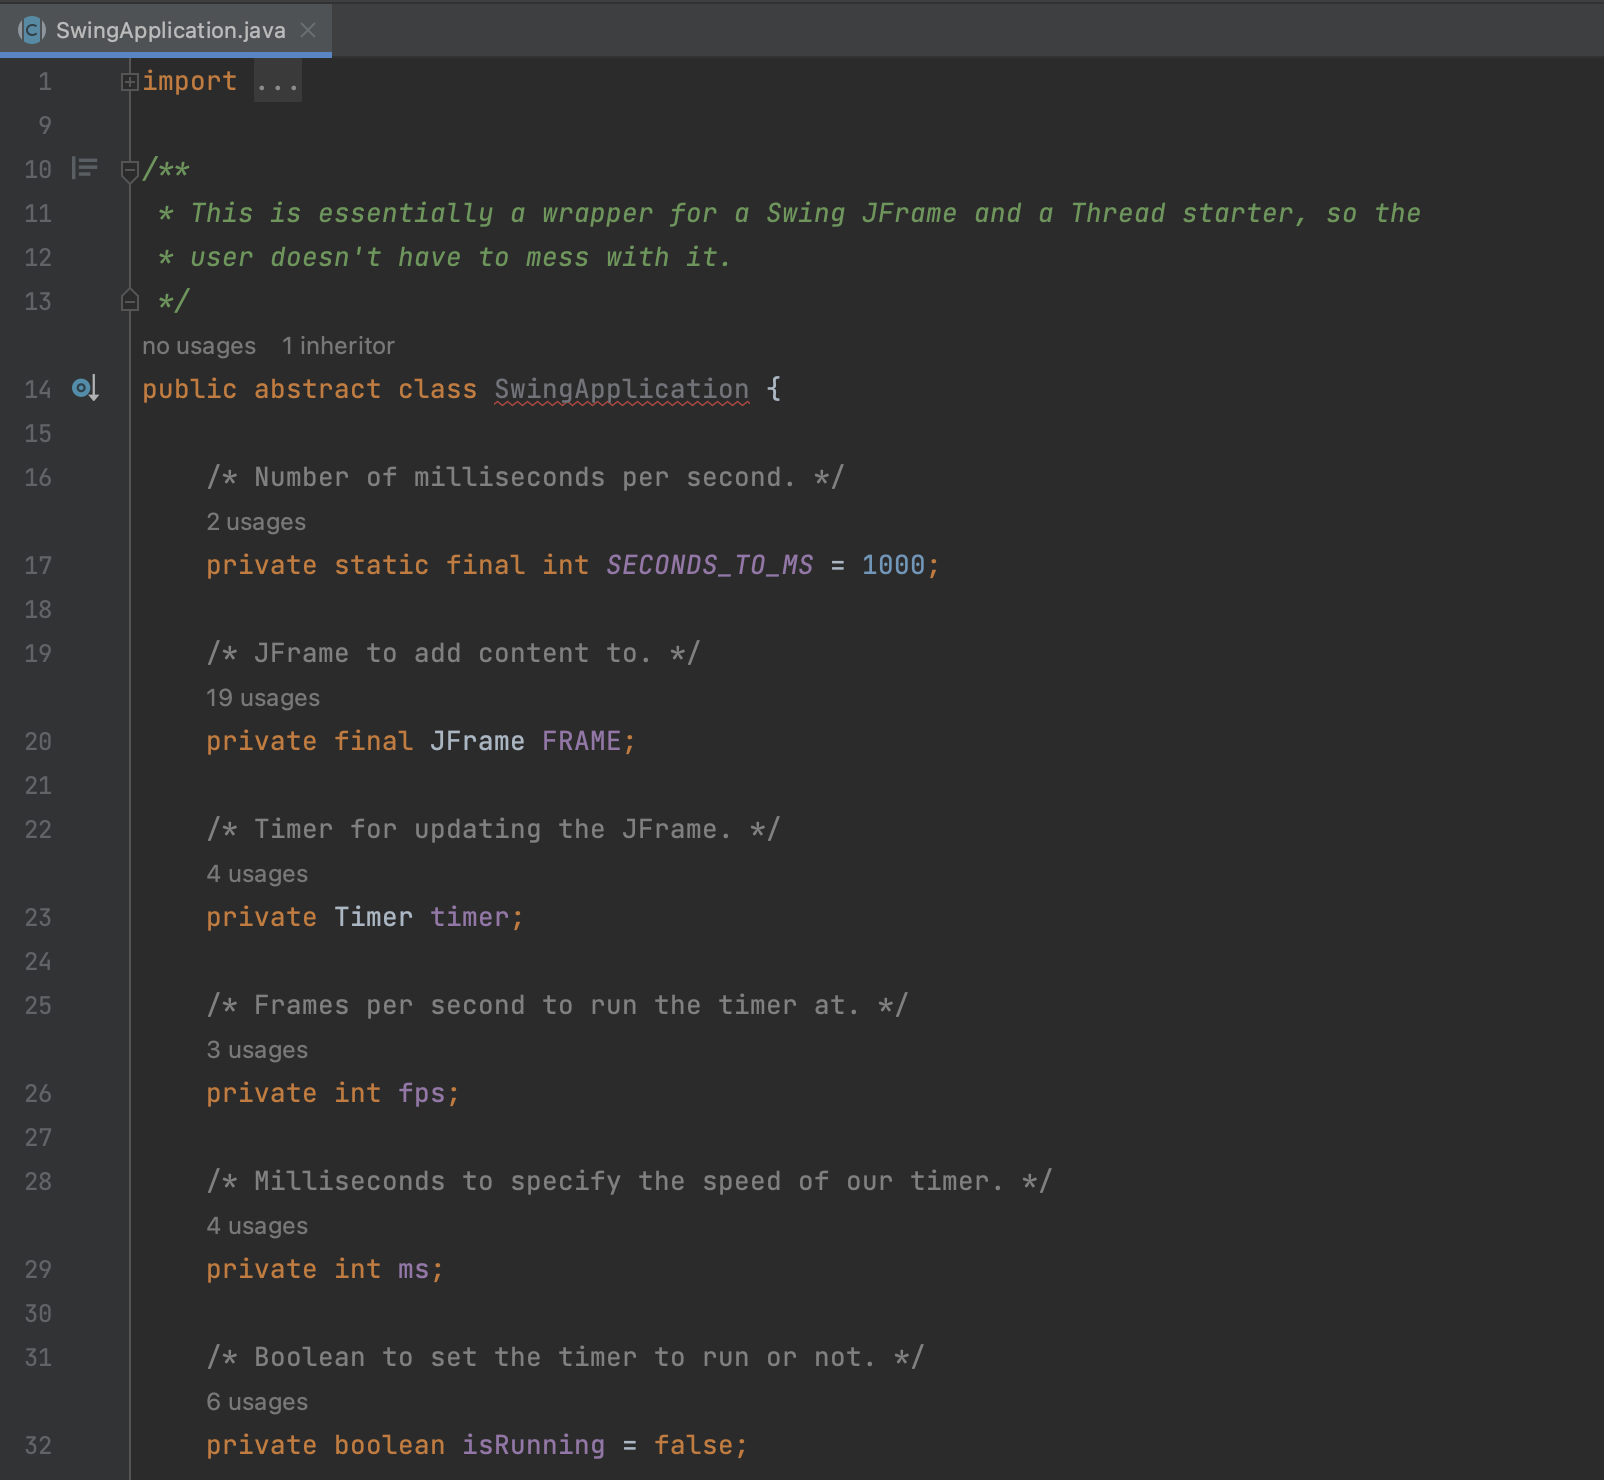This screenshot has width=1604, height=1480.
Task: Select the SwingApplication.java editor tab
Action: 170,30
